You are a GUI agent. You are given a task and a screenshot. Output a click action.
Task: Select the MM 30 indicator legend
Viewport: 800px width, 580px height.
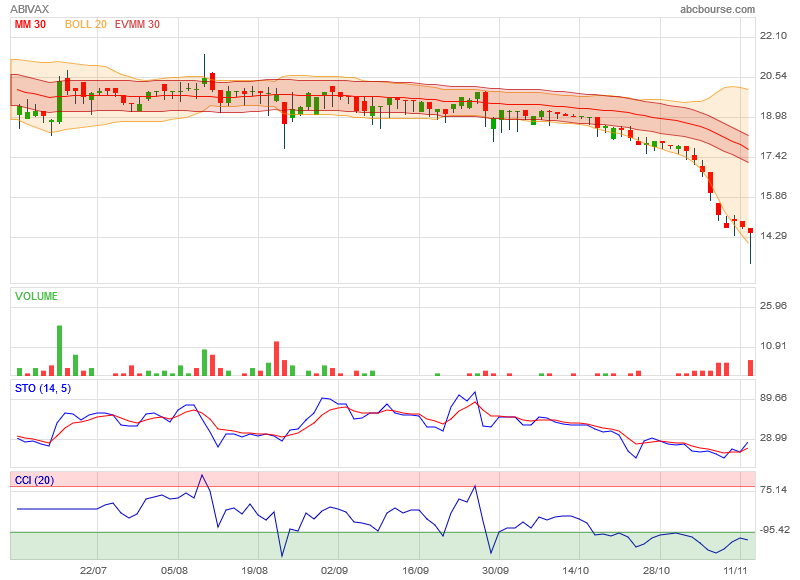(30, 24)
